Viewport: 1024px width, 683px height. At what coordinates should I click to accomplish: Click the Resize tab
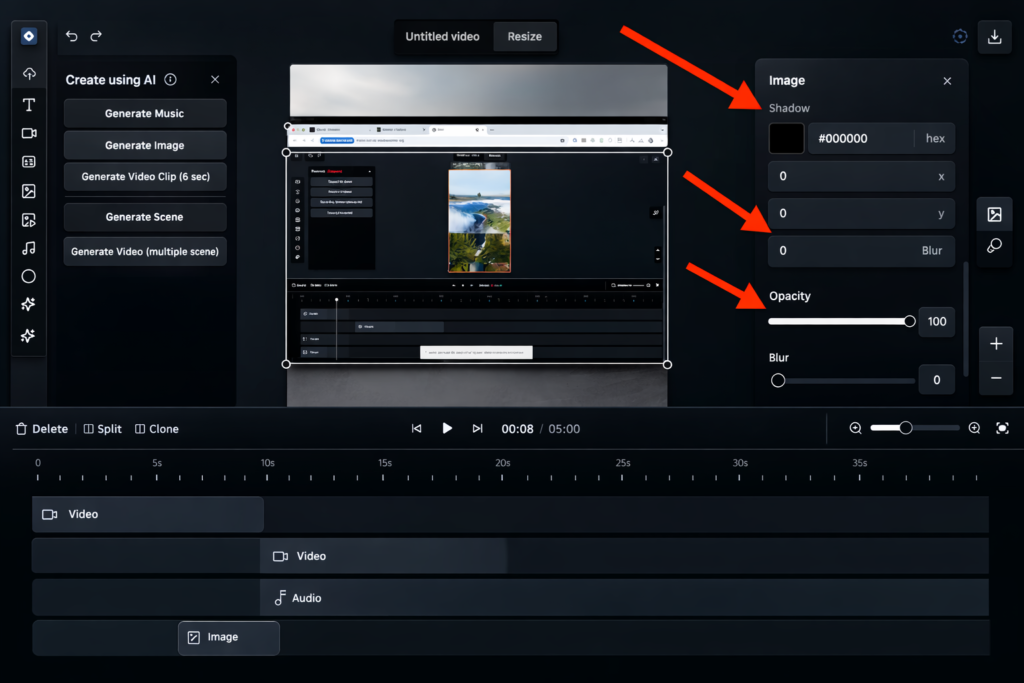coord(524,37)
